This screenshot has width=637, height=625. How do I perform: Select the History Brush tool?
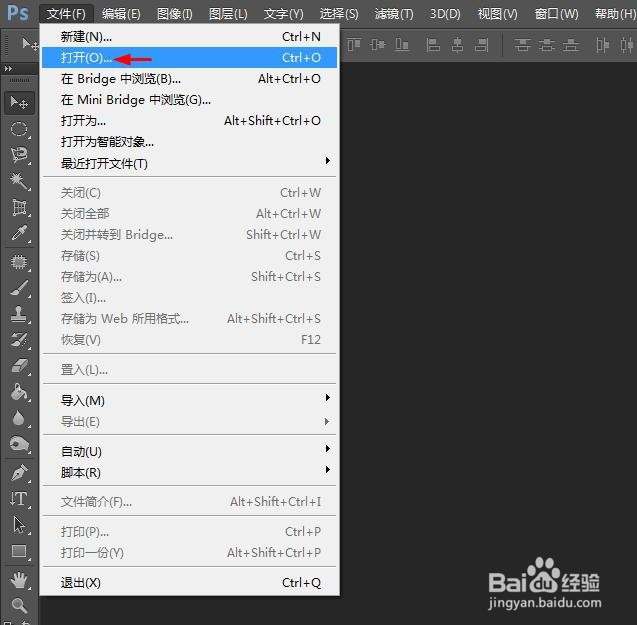[19, 340]
